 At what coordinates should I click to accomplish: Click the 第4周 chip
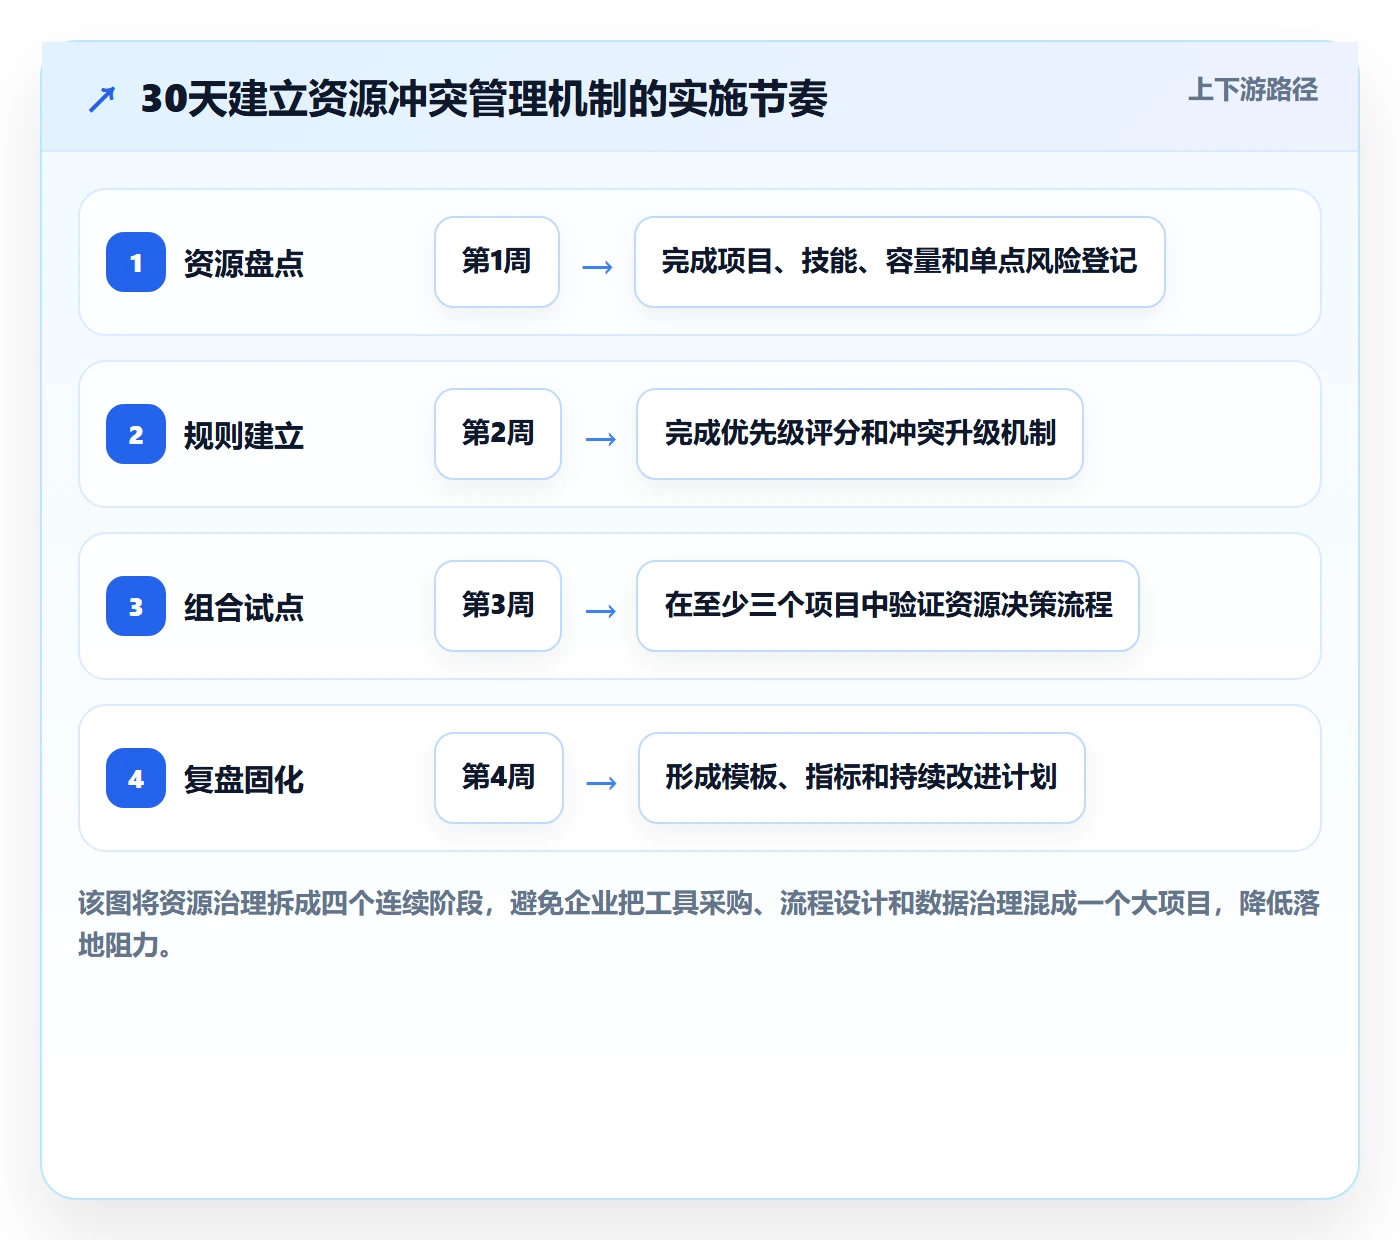(499, 778)
